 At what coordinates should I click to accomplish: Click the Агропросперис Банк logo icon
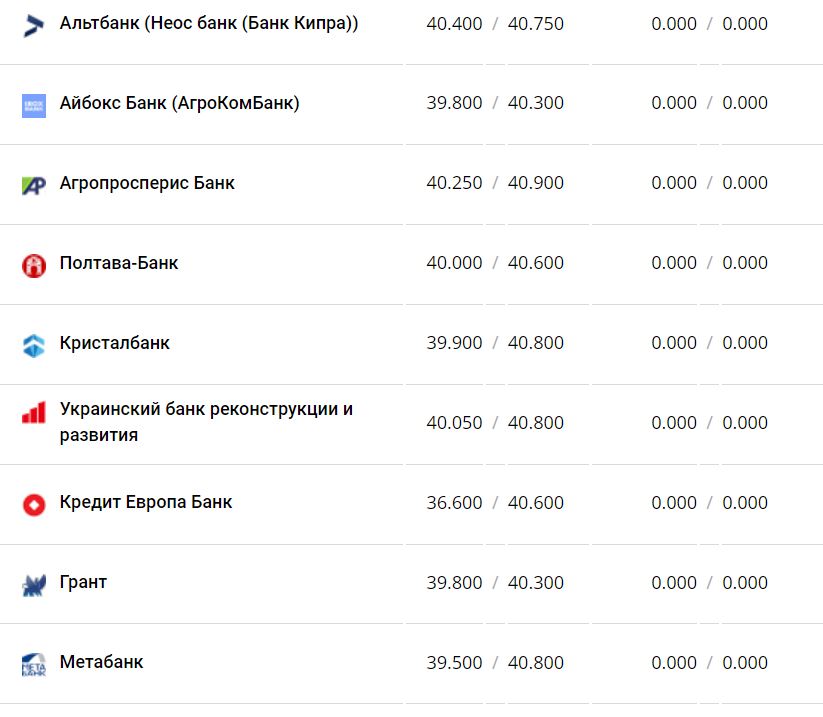click(34, 185)
